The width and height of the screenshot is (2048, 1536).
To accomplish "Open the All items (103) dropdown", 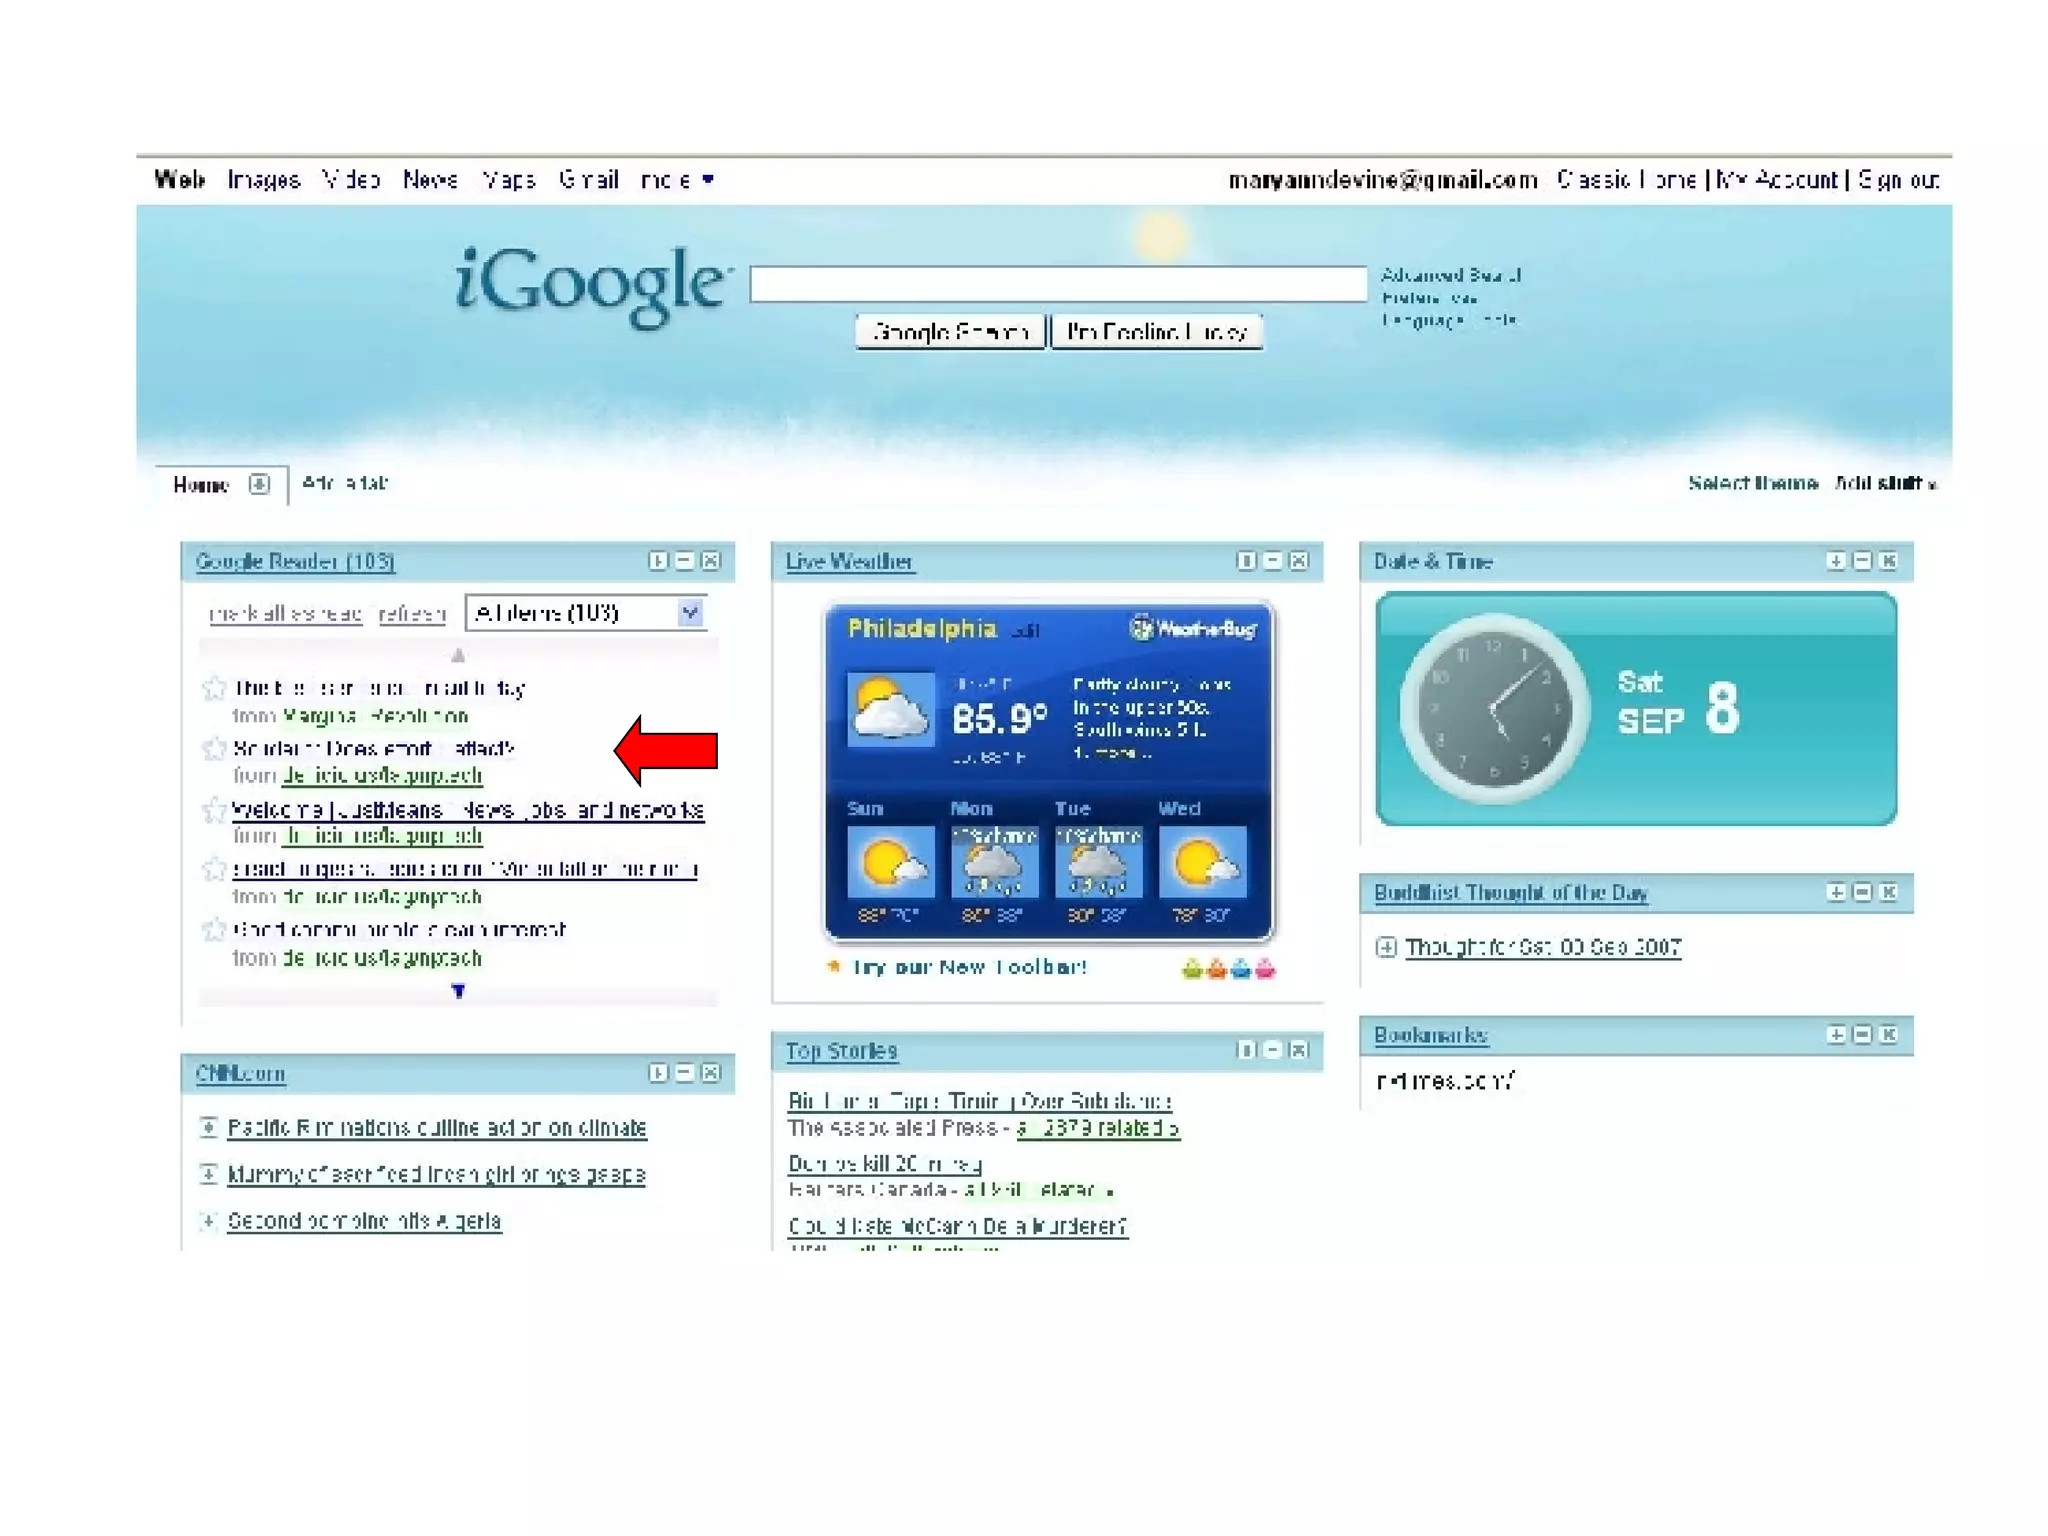I will tap(689, 612).
